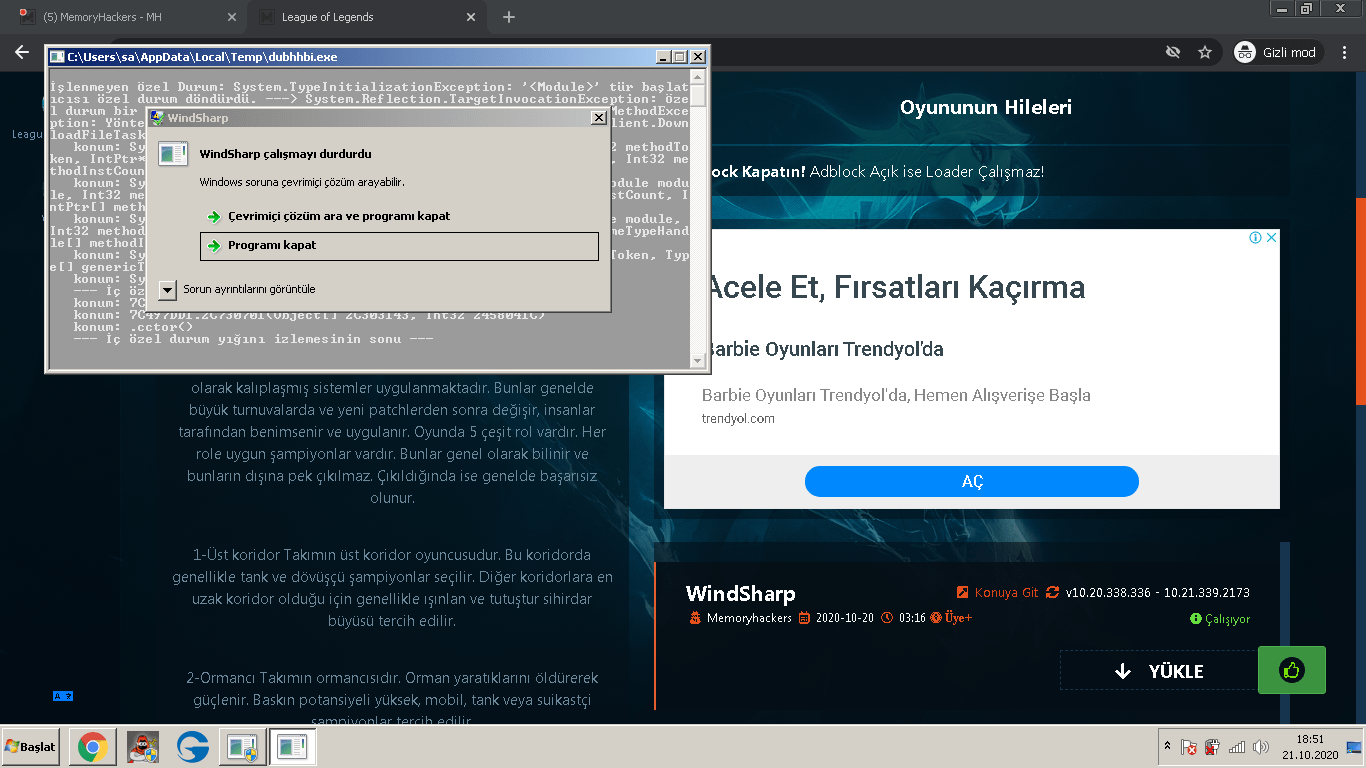Screen dimensions: 1366x768
Task: Switch to first console window taskbar item
Action: 242,747
